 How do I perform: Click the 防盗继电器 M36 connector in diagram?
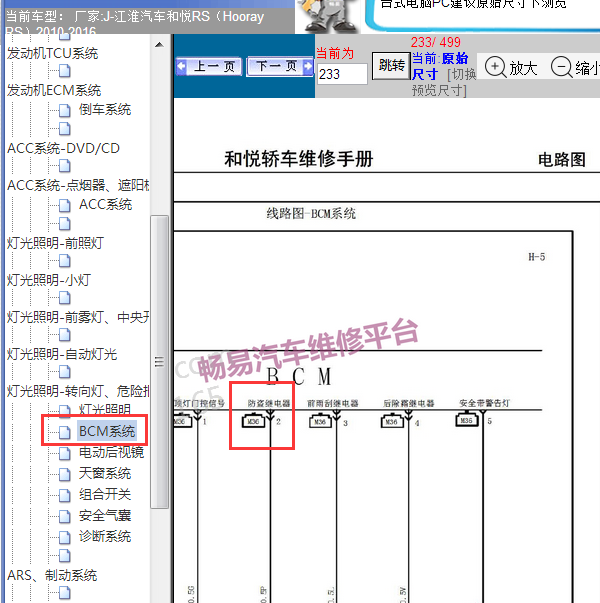click(x=253, y=421)
